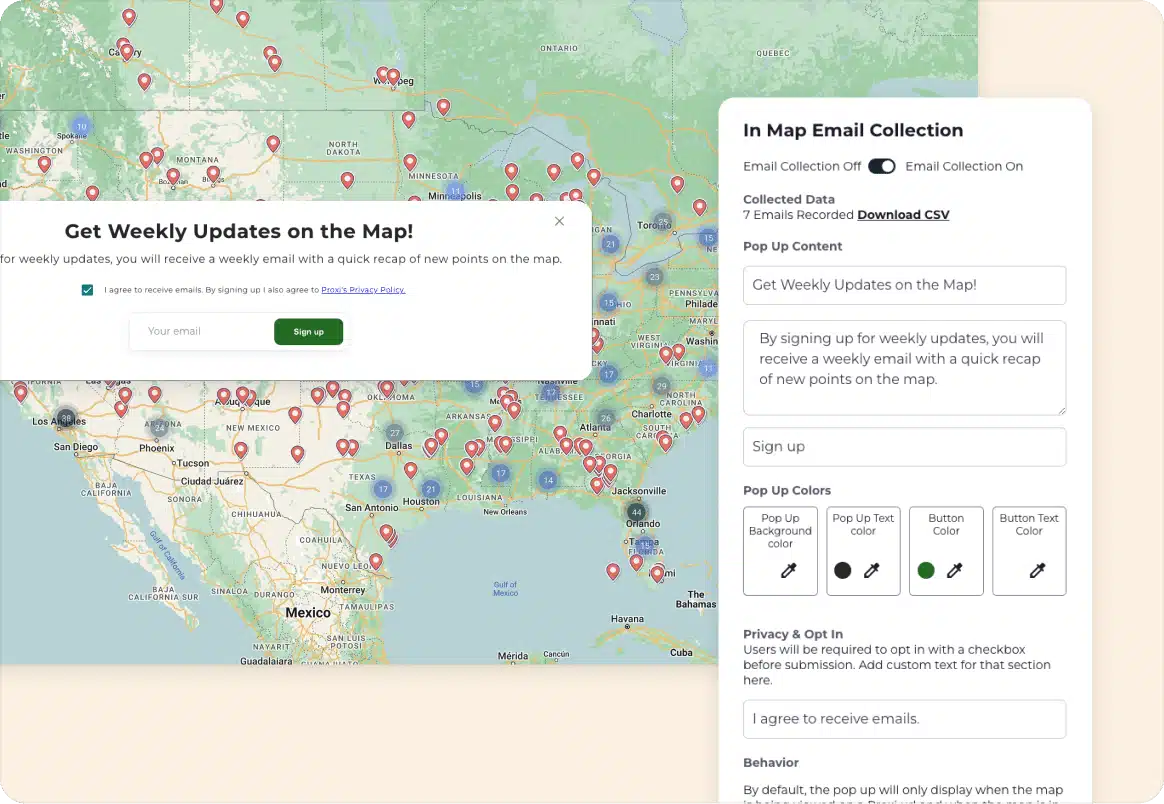This screenshot has height=804, width=1164.
Task: Click the black Pop Up Text color swatch
Action: 843,570
